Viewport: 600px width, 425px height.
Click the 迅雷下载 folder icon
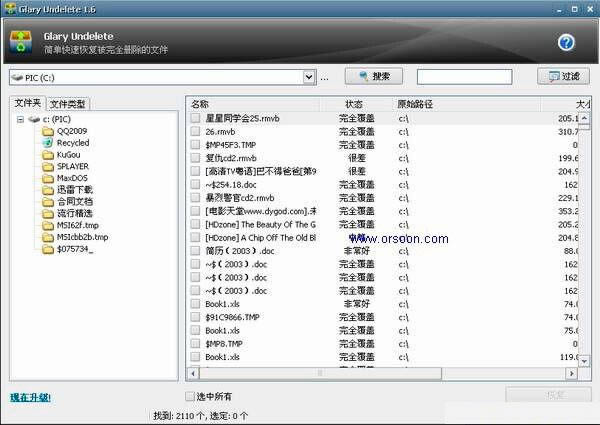48,190
